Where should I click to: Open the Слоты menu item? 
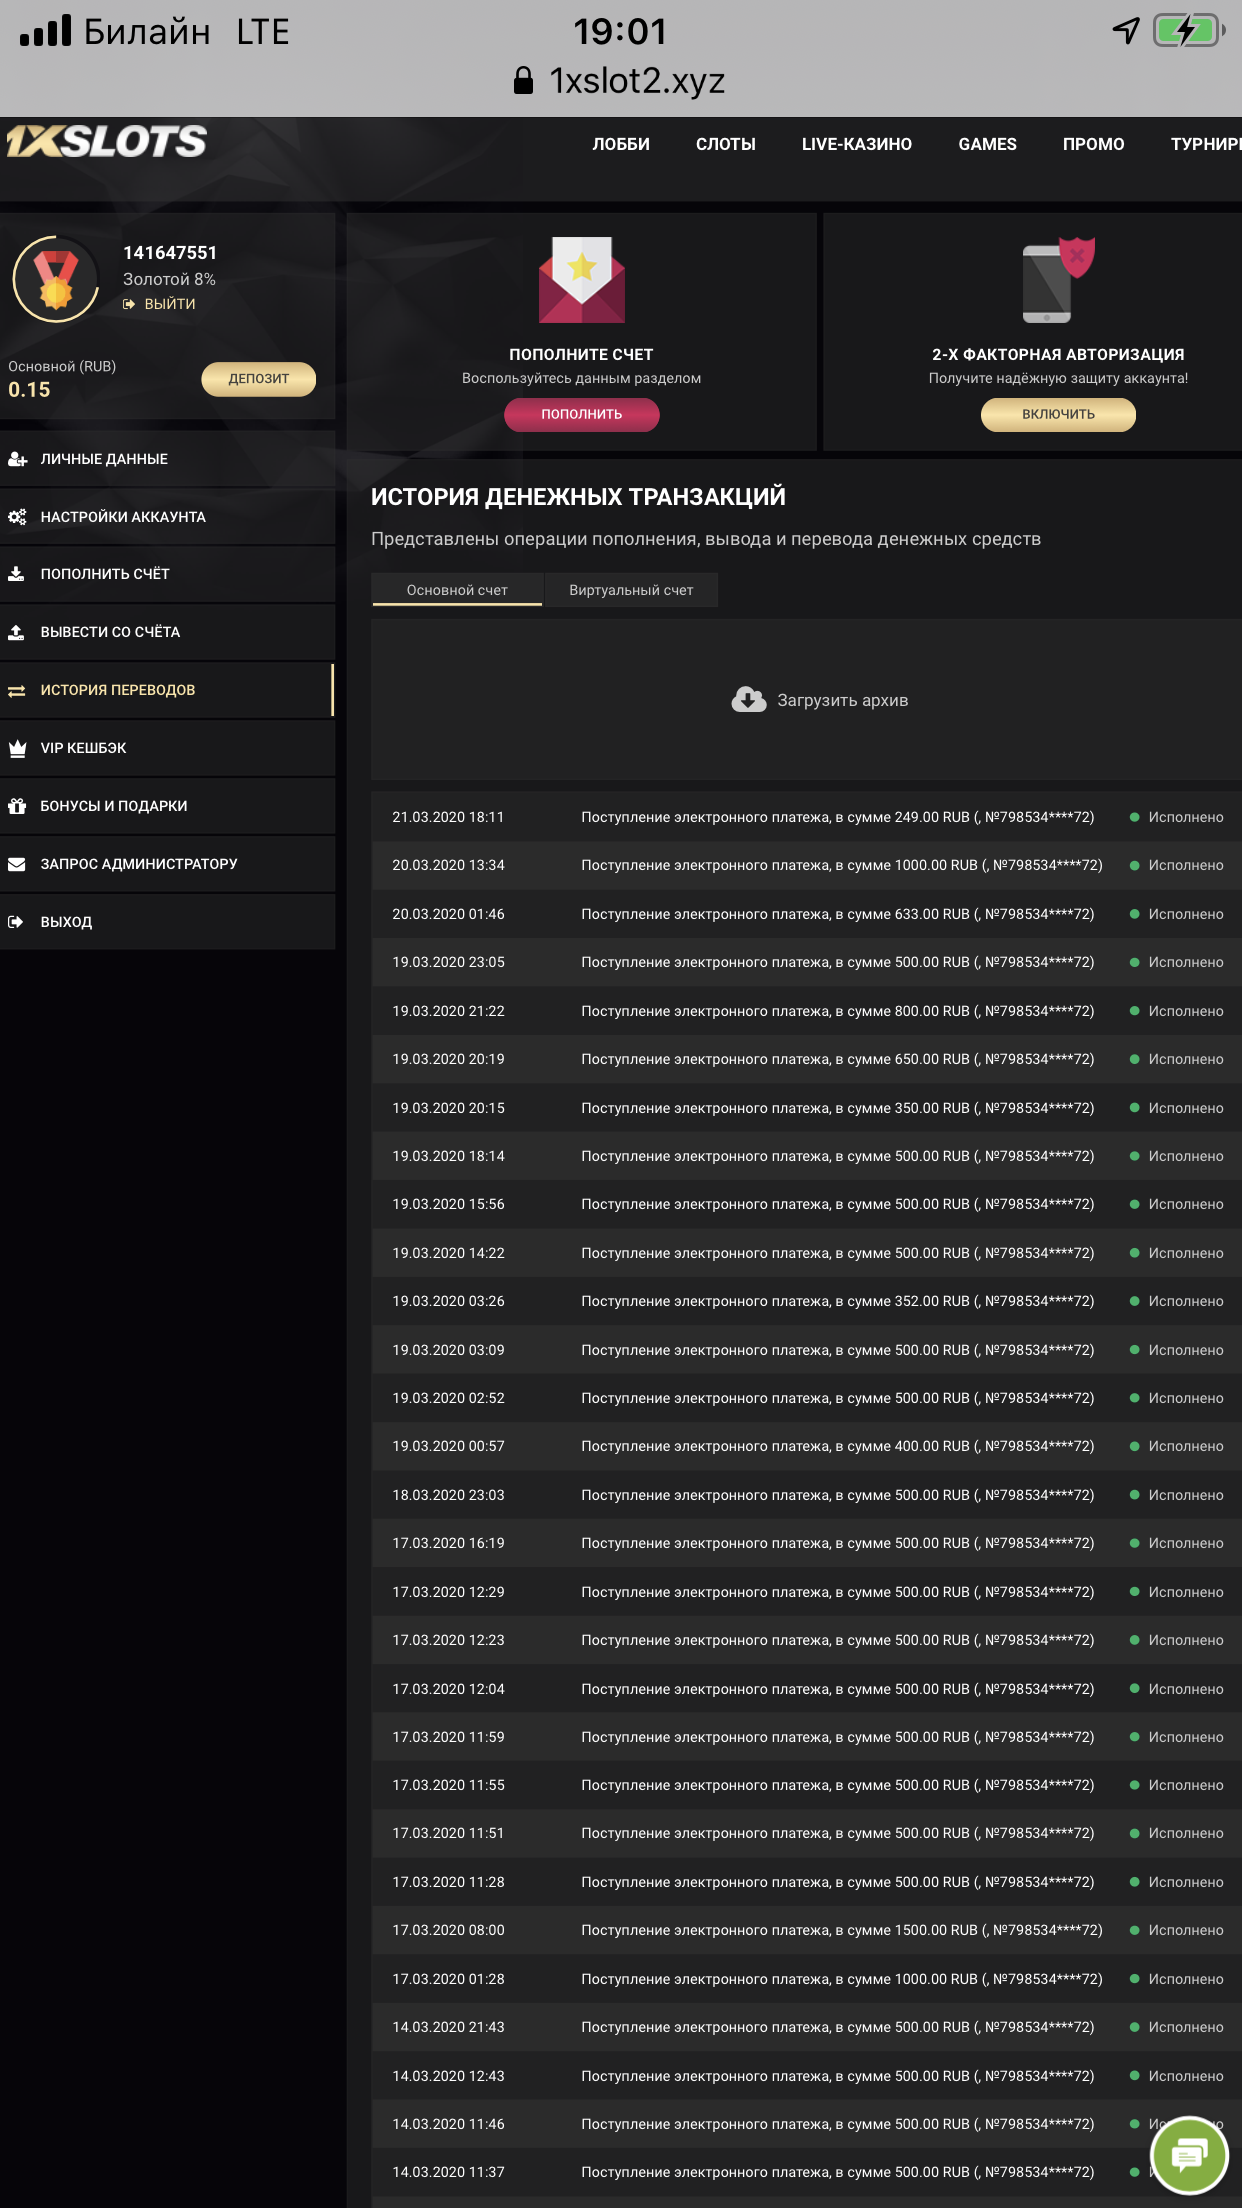725,144
